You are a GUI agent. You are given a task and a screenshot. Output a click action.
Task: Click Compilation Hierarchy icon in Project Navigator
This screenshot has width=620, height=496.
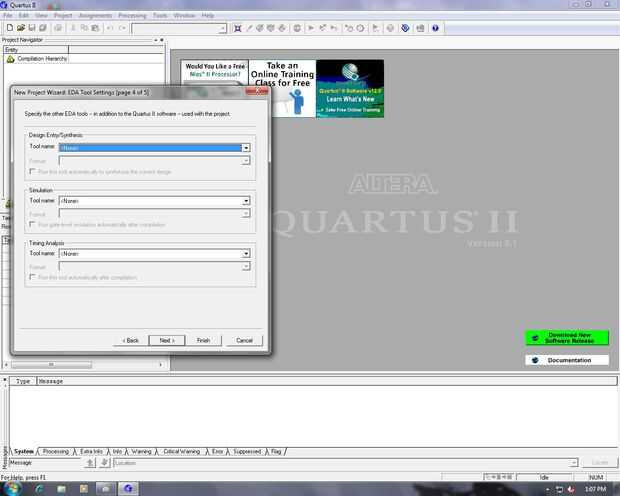10,59
